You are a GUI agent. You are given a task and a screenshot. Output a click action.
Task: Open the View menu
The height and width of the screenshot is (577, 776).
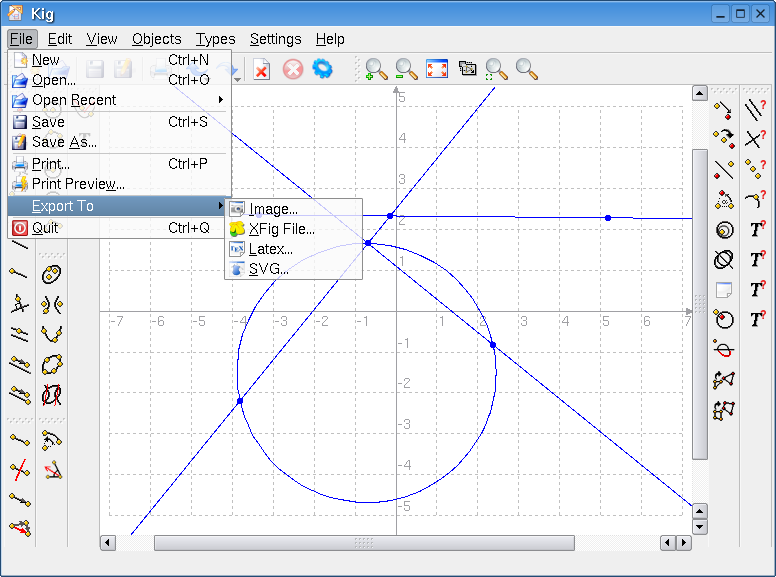[x=102, y=39]
